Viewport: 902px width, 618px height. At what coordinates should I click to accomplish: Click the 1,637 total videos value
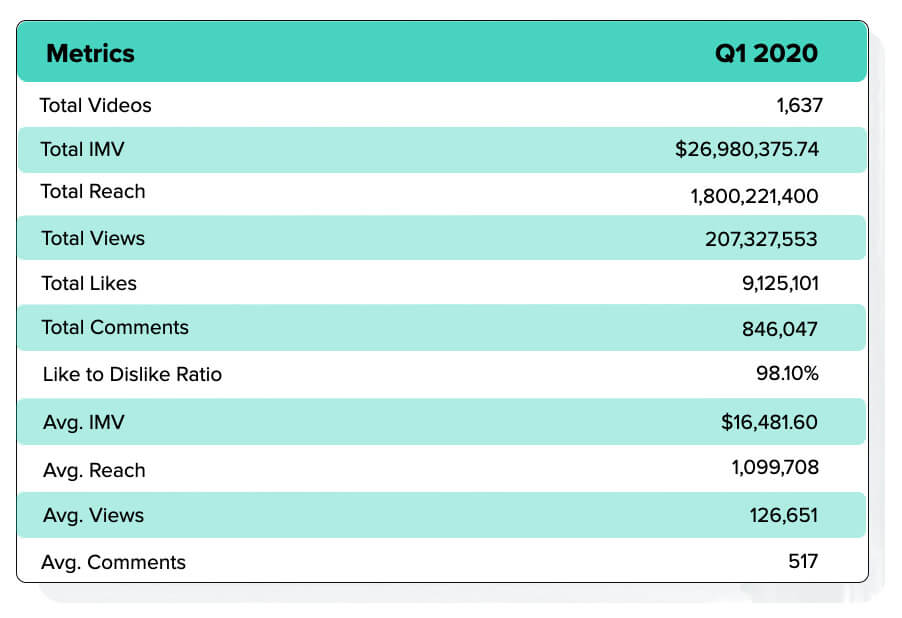[x=799, y=105]
